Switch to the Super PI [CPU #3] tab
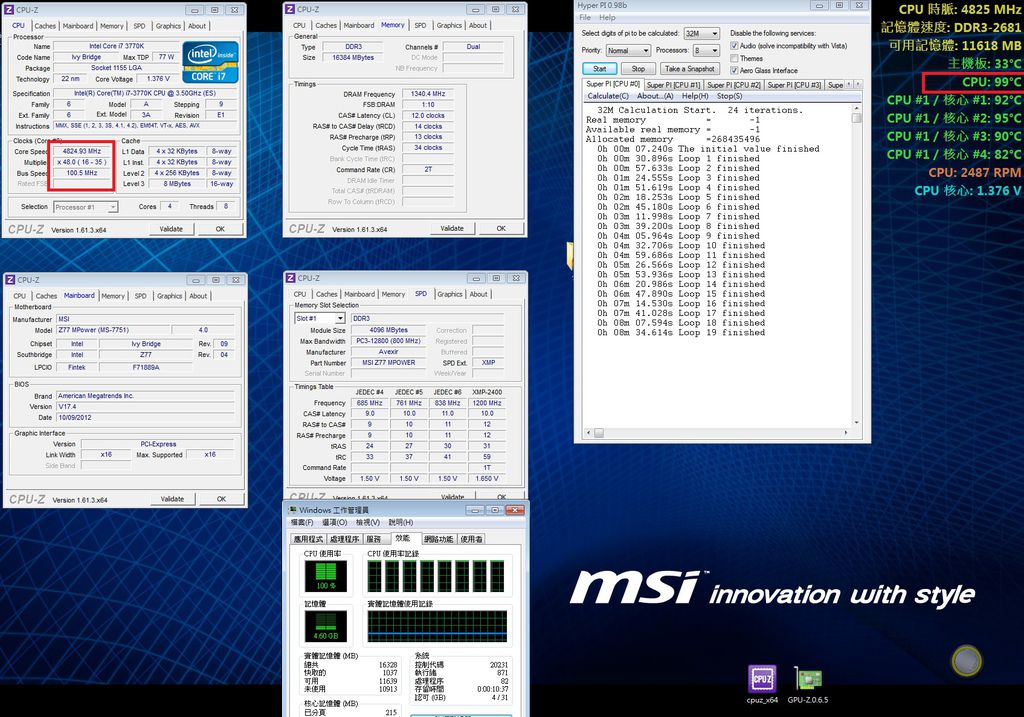The image size is (1024, 717). point(794,85)
